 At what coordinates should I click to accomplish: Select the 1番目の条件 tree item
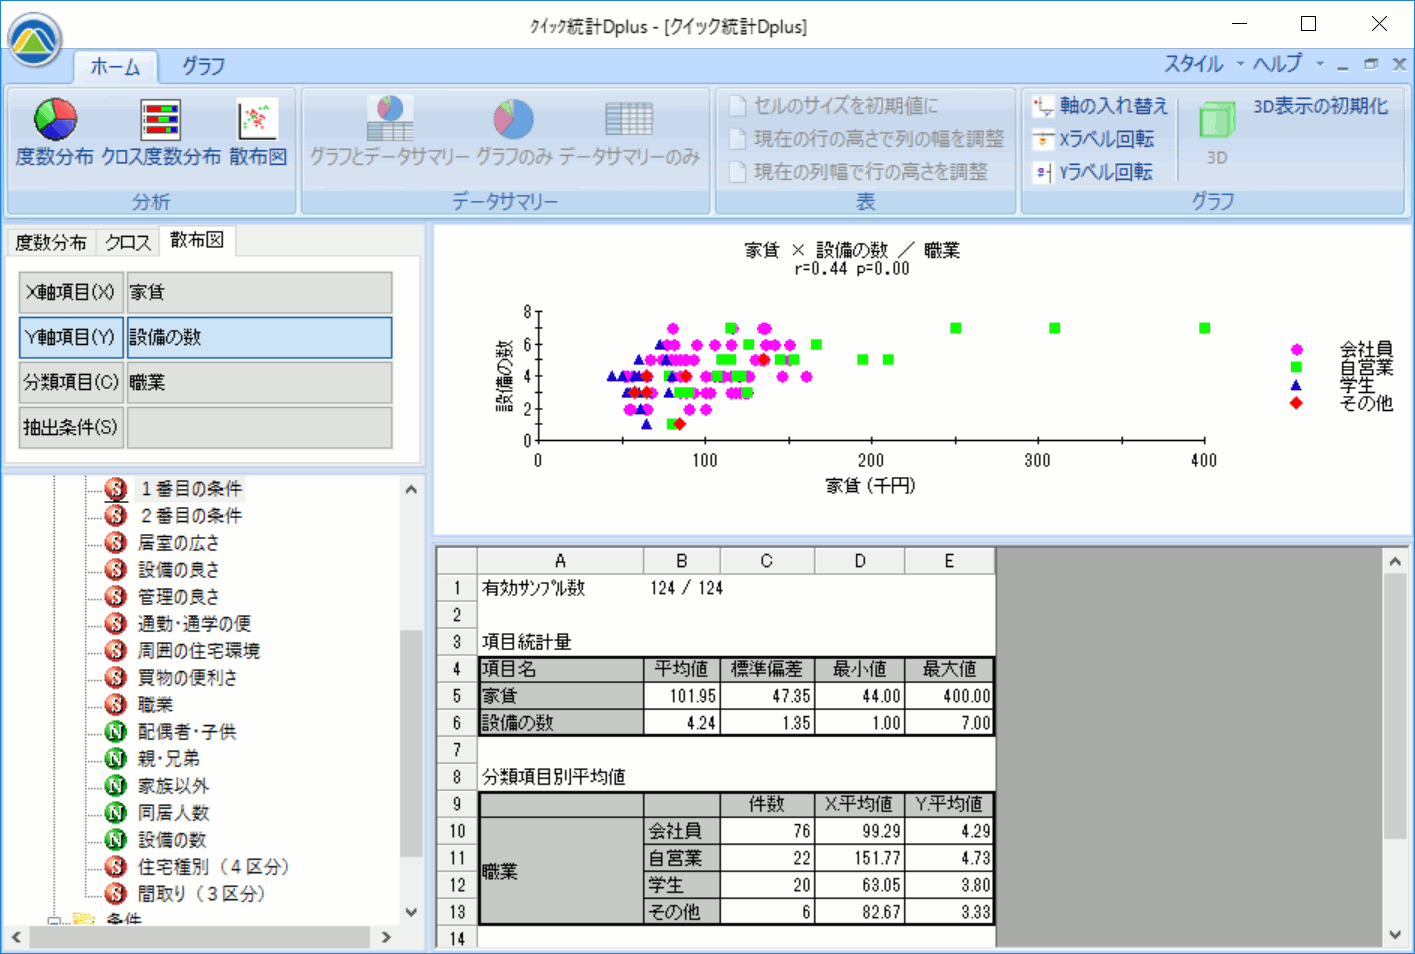(x=191, y=488)
